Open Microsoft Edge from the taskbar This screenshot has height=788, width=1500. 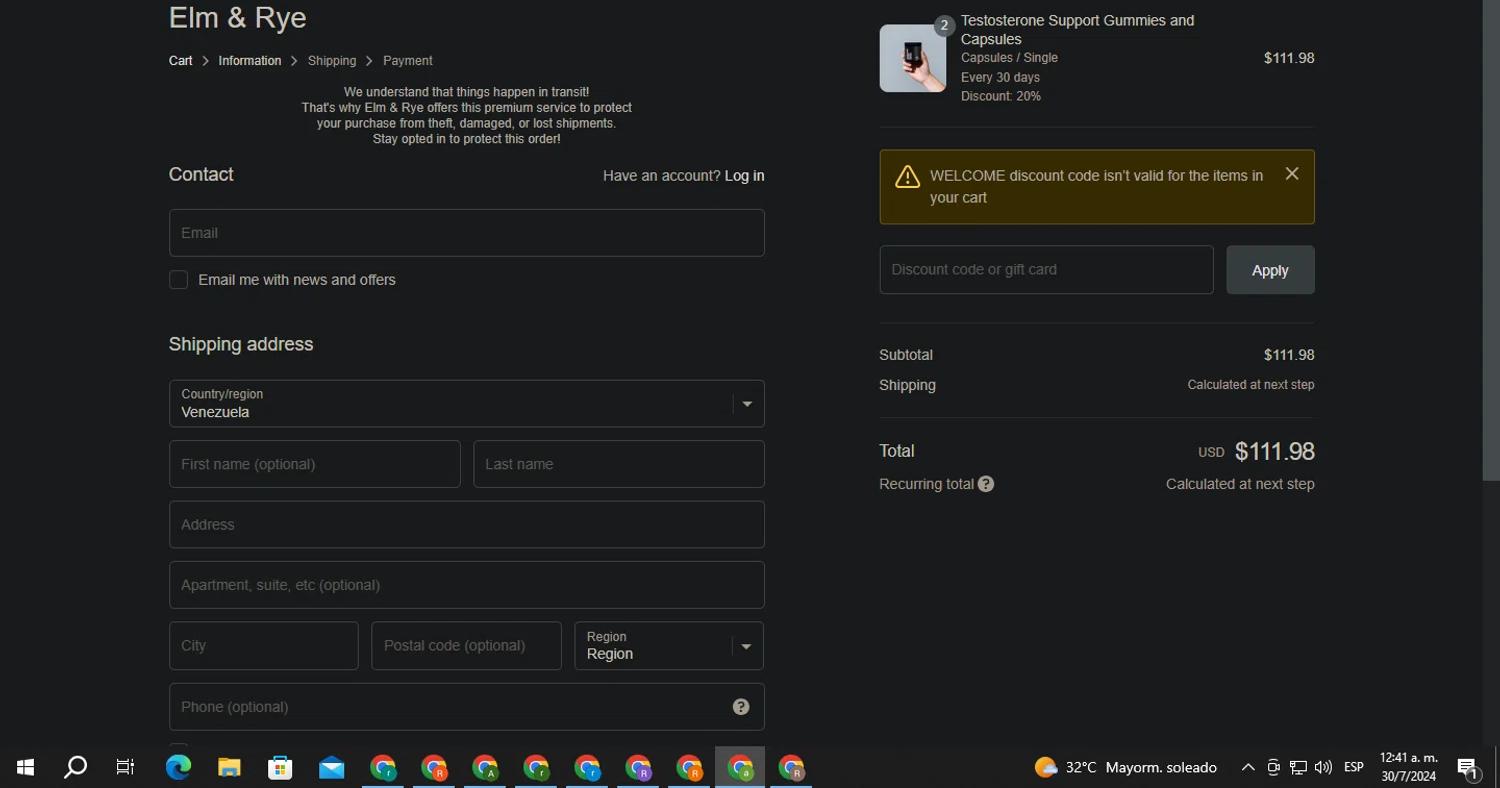[x=178, y=767]
